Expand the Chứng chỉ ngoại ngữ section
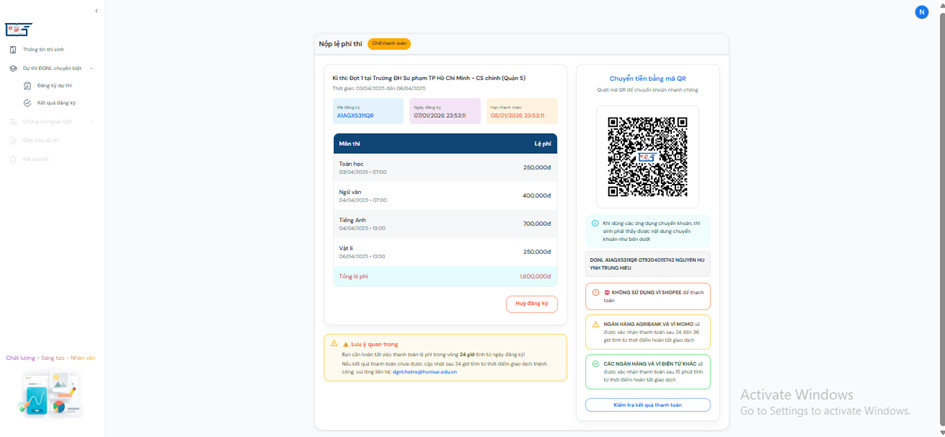Image resolution: width=945 pixels, height=437 pixels. [92, 122]
